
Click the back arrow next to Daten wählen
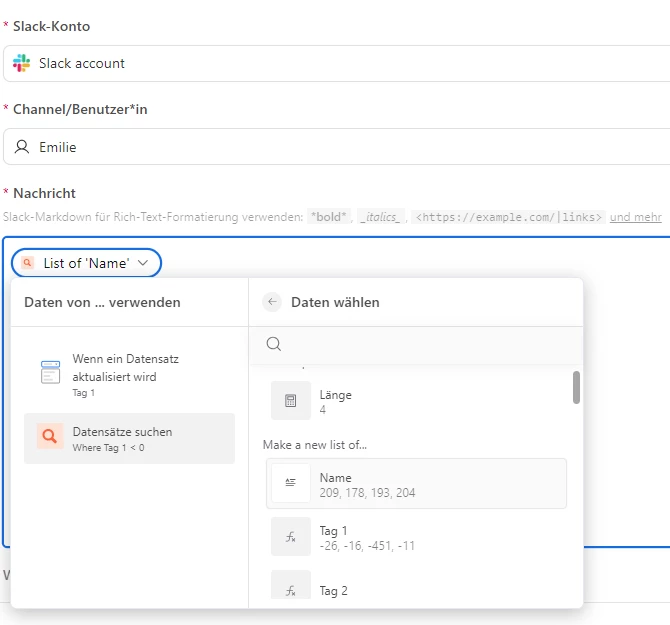pyautogui.click(x=272, y=302)
